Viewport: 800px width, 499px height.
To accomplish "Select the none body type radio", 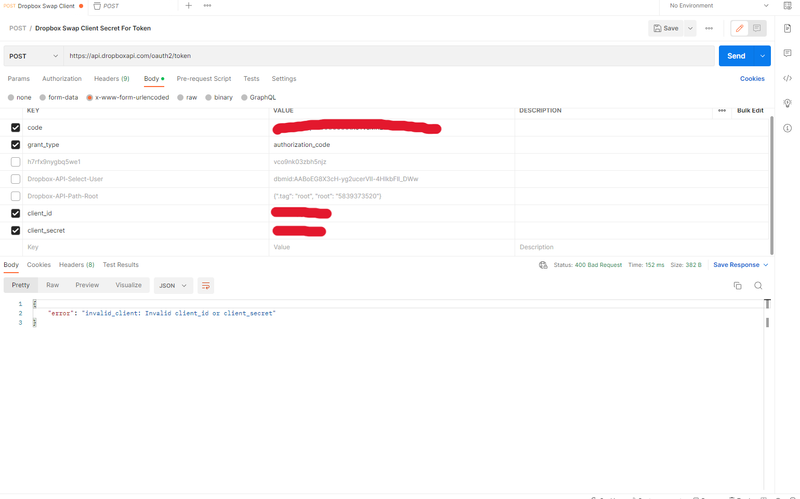I will (11, 97).
